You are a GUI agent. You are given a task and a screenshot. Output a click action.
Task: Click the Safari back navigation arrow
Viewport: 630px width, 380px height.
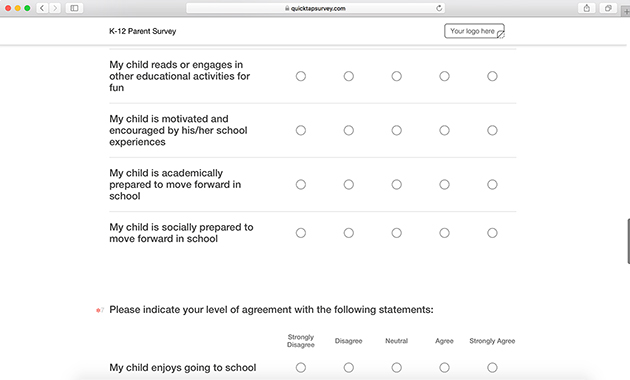click(42, 8)
